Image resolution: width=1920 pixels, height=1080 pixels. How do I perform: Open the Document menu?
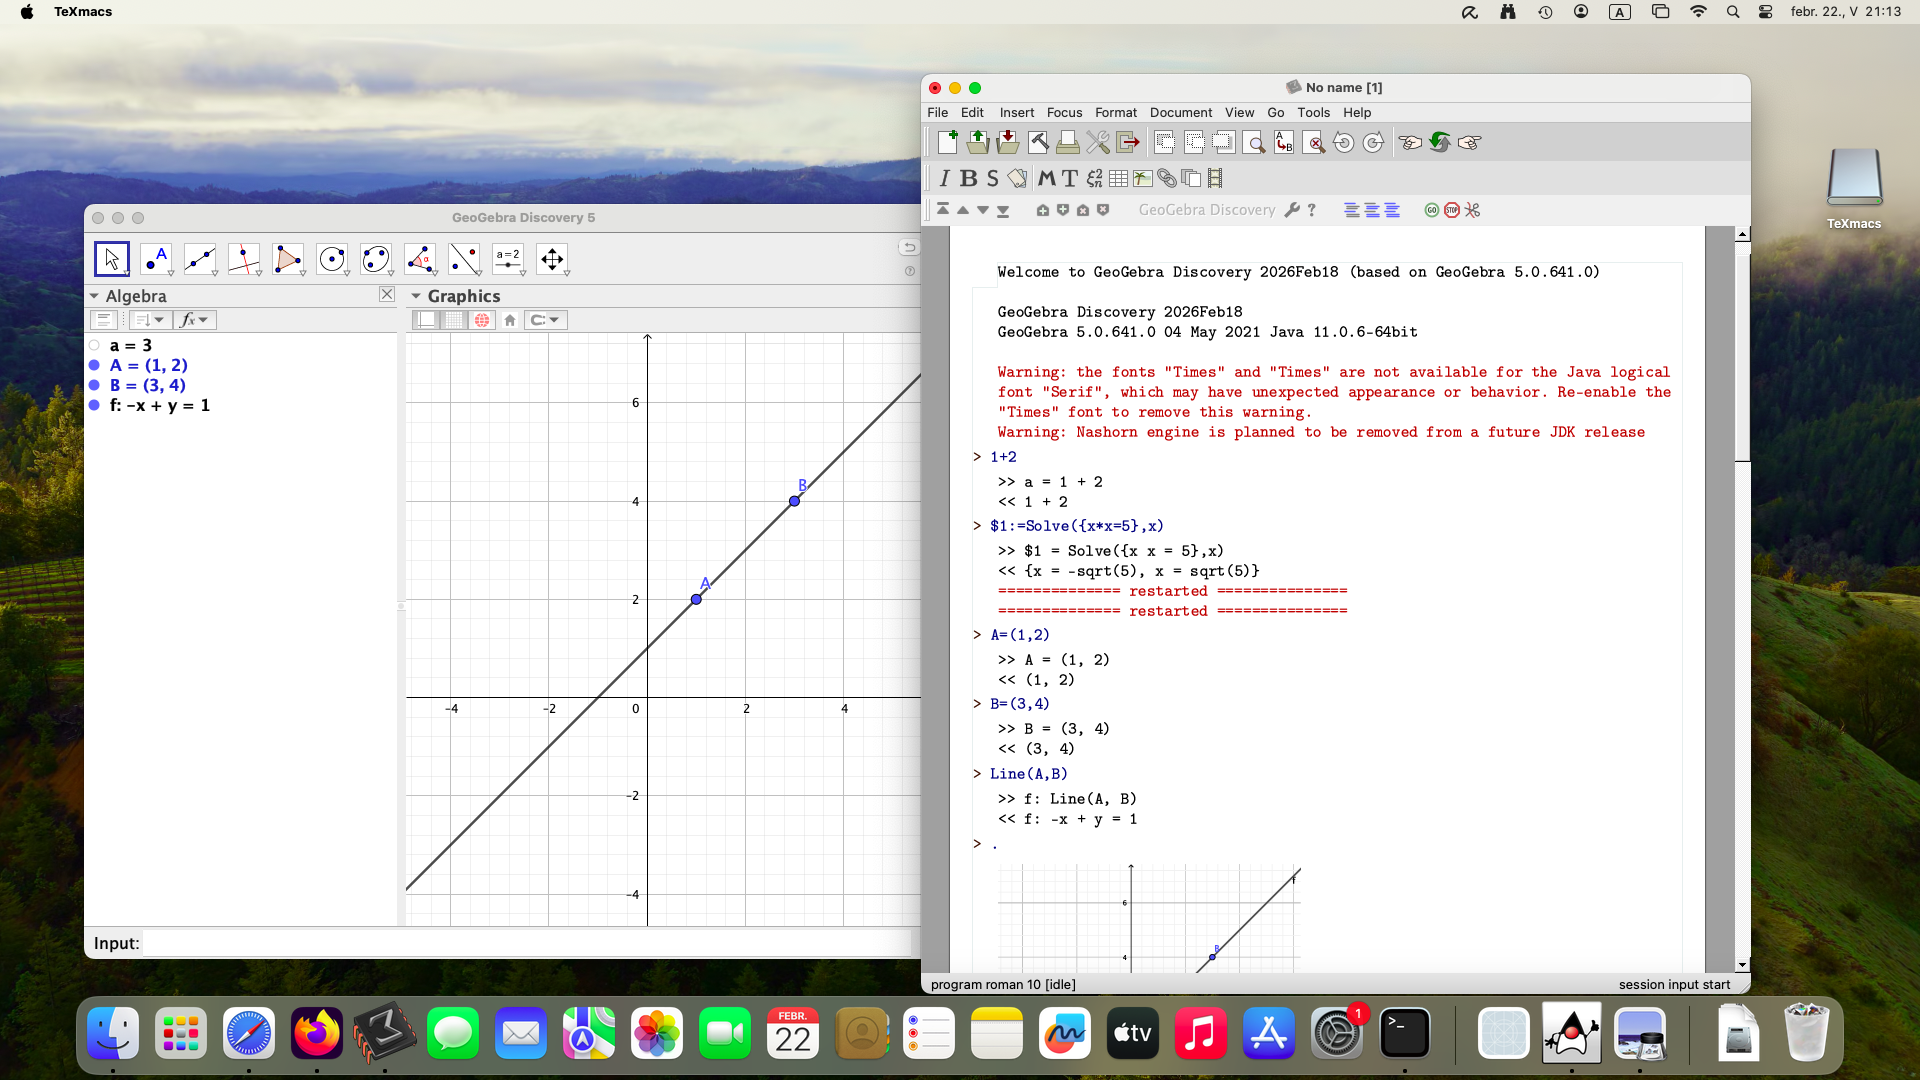pos(1180,113)
